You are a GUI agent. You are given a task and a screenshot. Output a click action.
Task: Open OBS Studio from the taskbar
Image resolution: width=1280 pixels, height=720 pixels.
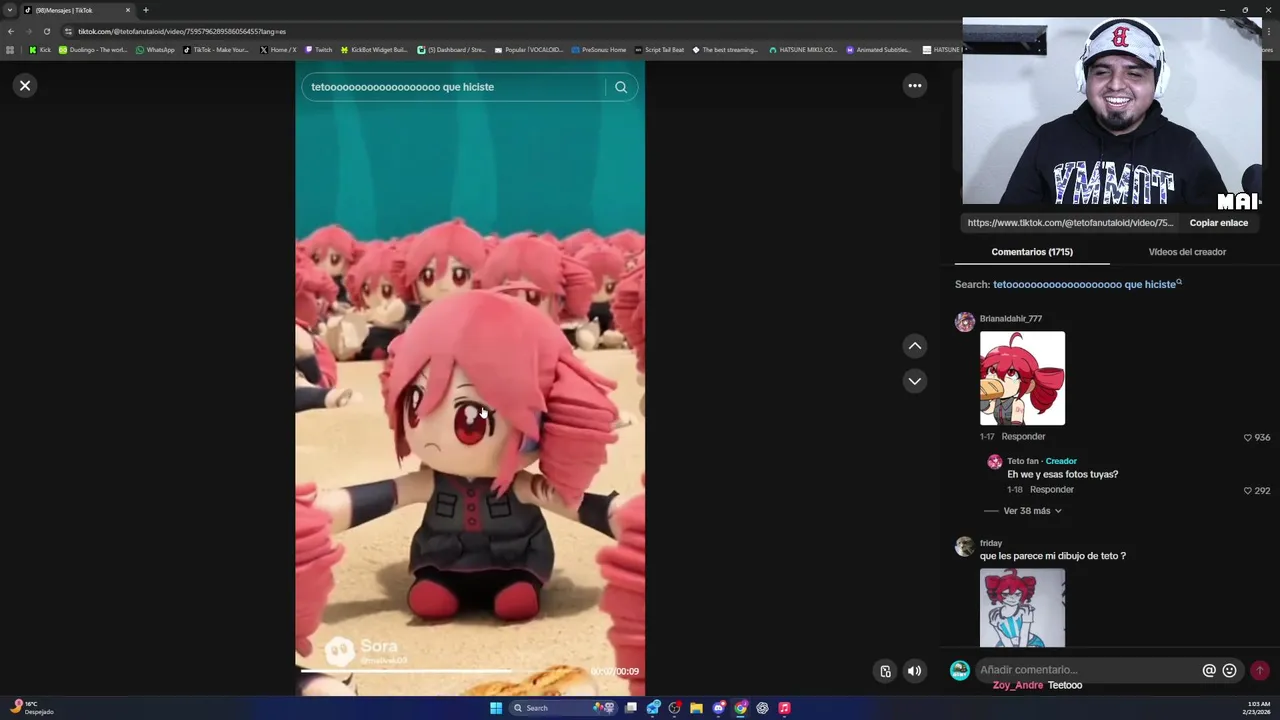[x=674, y=708]
